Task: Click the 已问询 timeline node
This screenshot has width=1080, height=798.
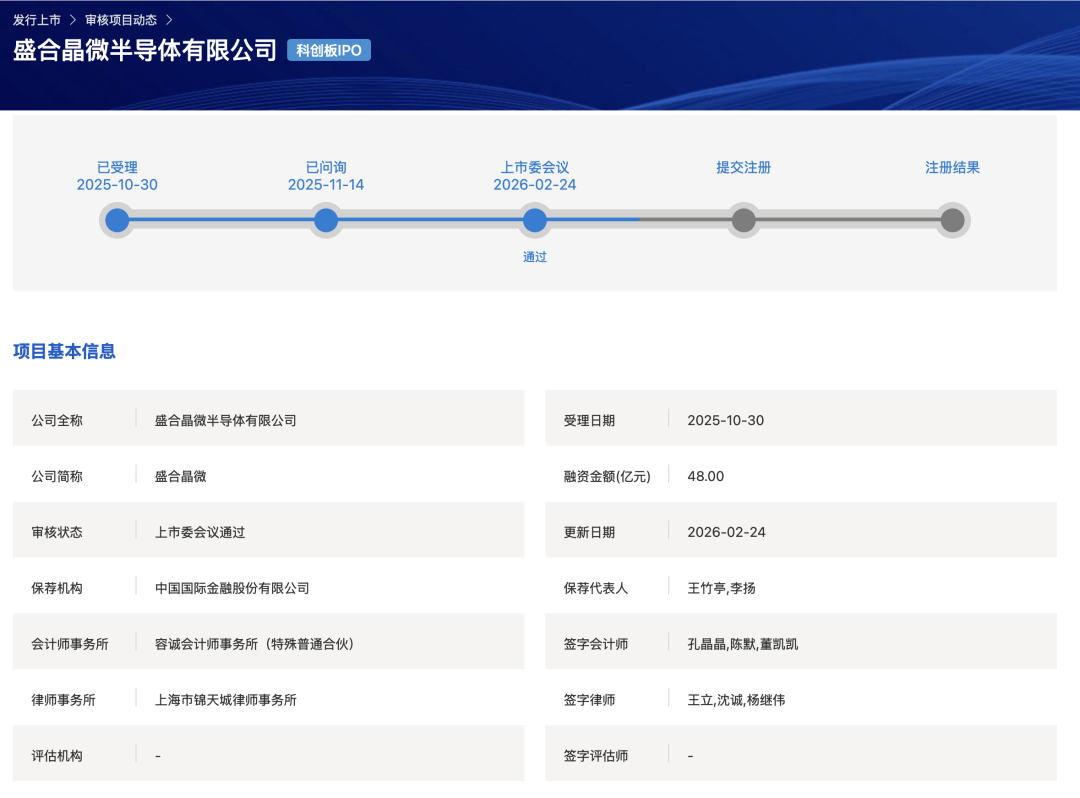Action: click(x=326, y=220)
